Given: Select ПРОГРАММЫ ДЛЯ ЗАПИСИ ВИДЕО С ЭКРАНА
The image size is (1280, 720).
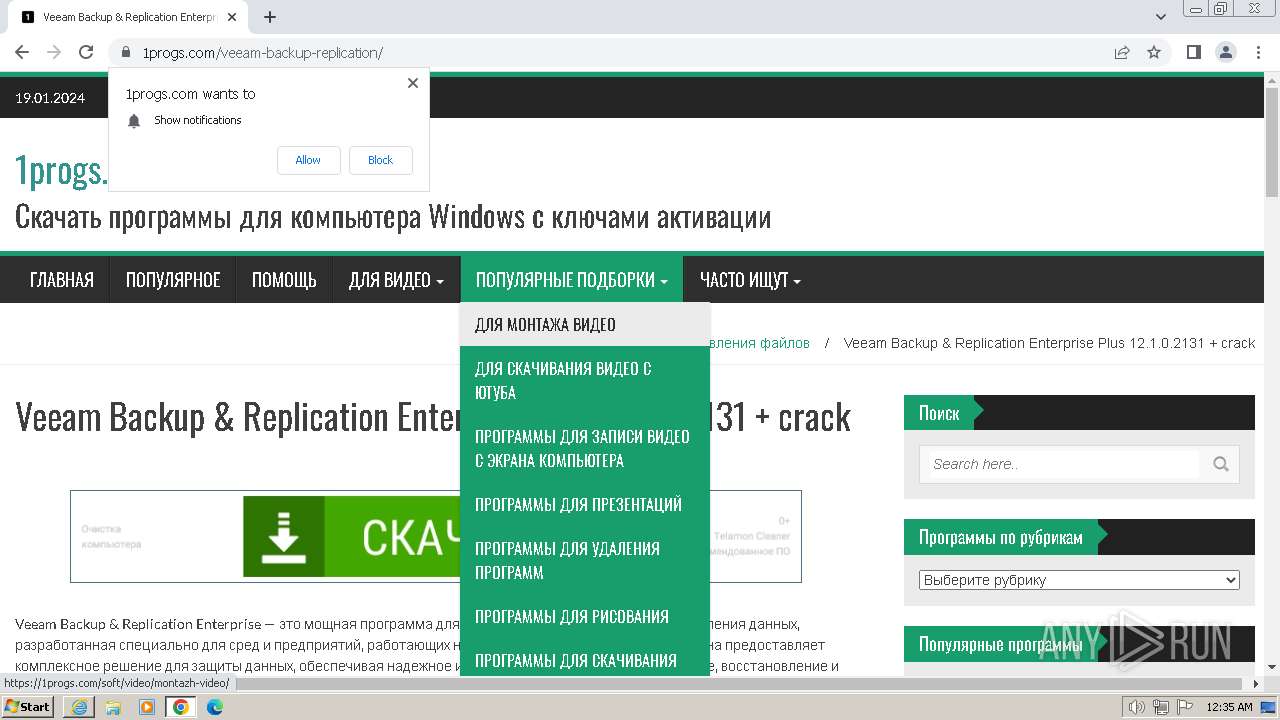Looking at the screenshot, I should [x=585, y=448].
